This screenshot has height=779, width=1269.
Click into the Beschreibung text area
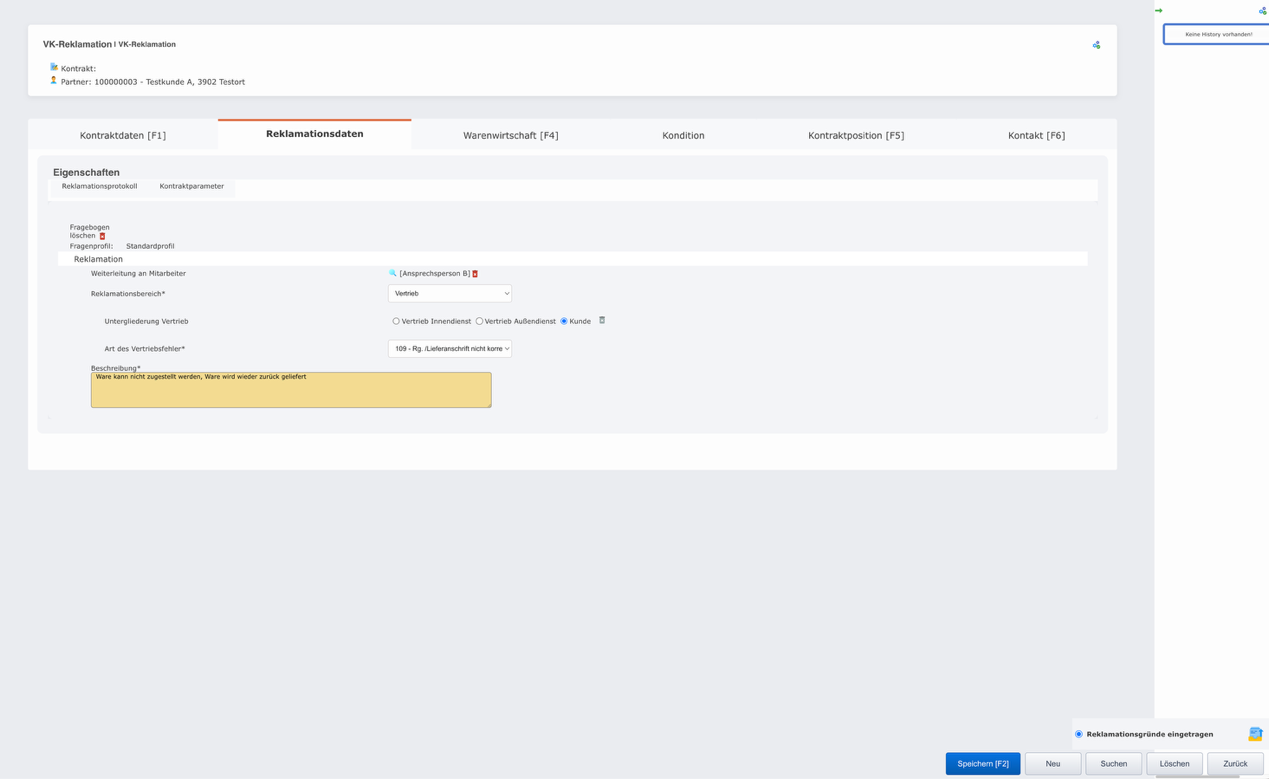tap(291, 390)
